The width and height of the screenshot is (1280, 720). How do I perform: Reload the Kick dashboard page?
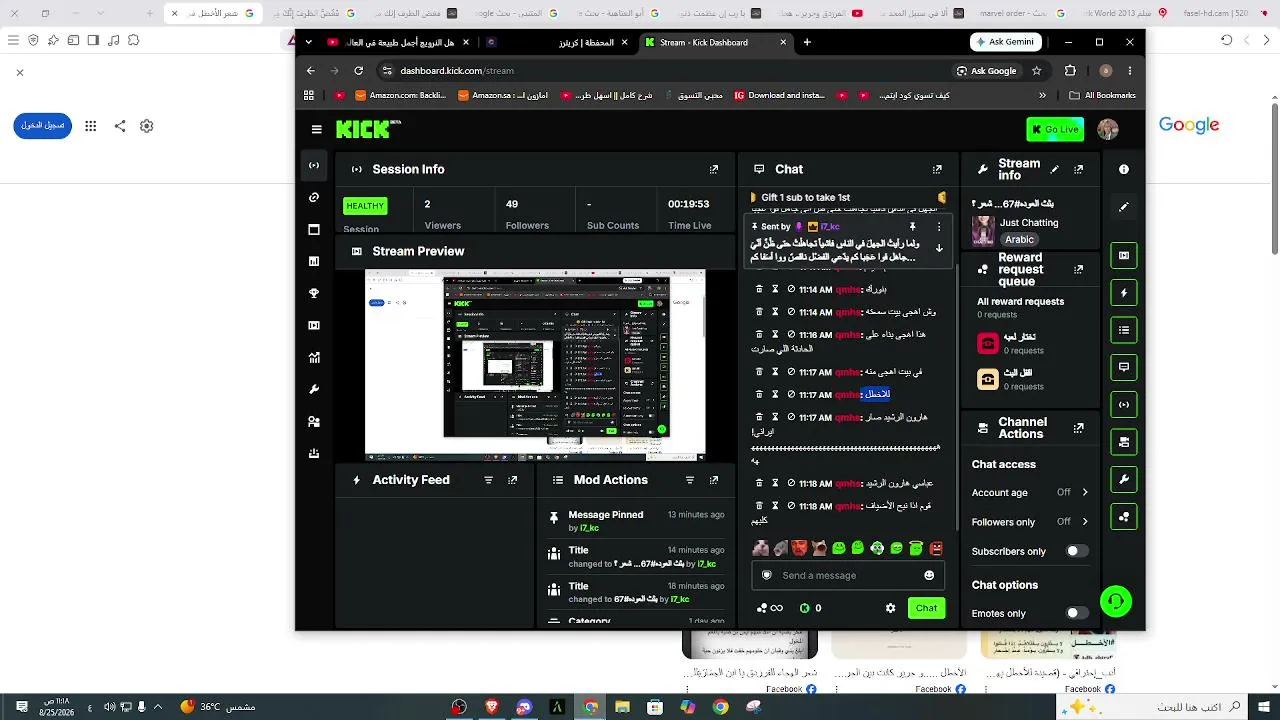point(358,71)
